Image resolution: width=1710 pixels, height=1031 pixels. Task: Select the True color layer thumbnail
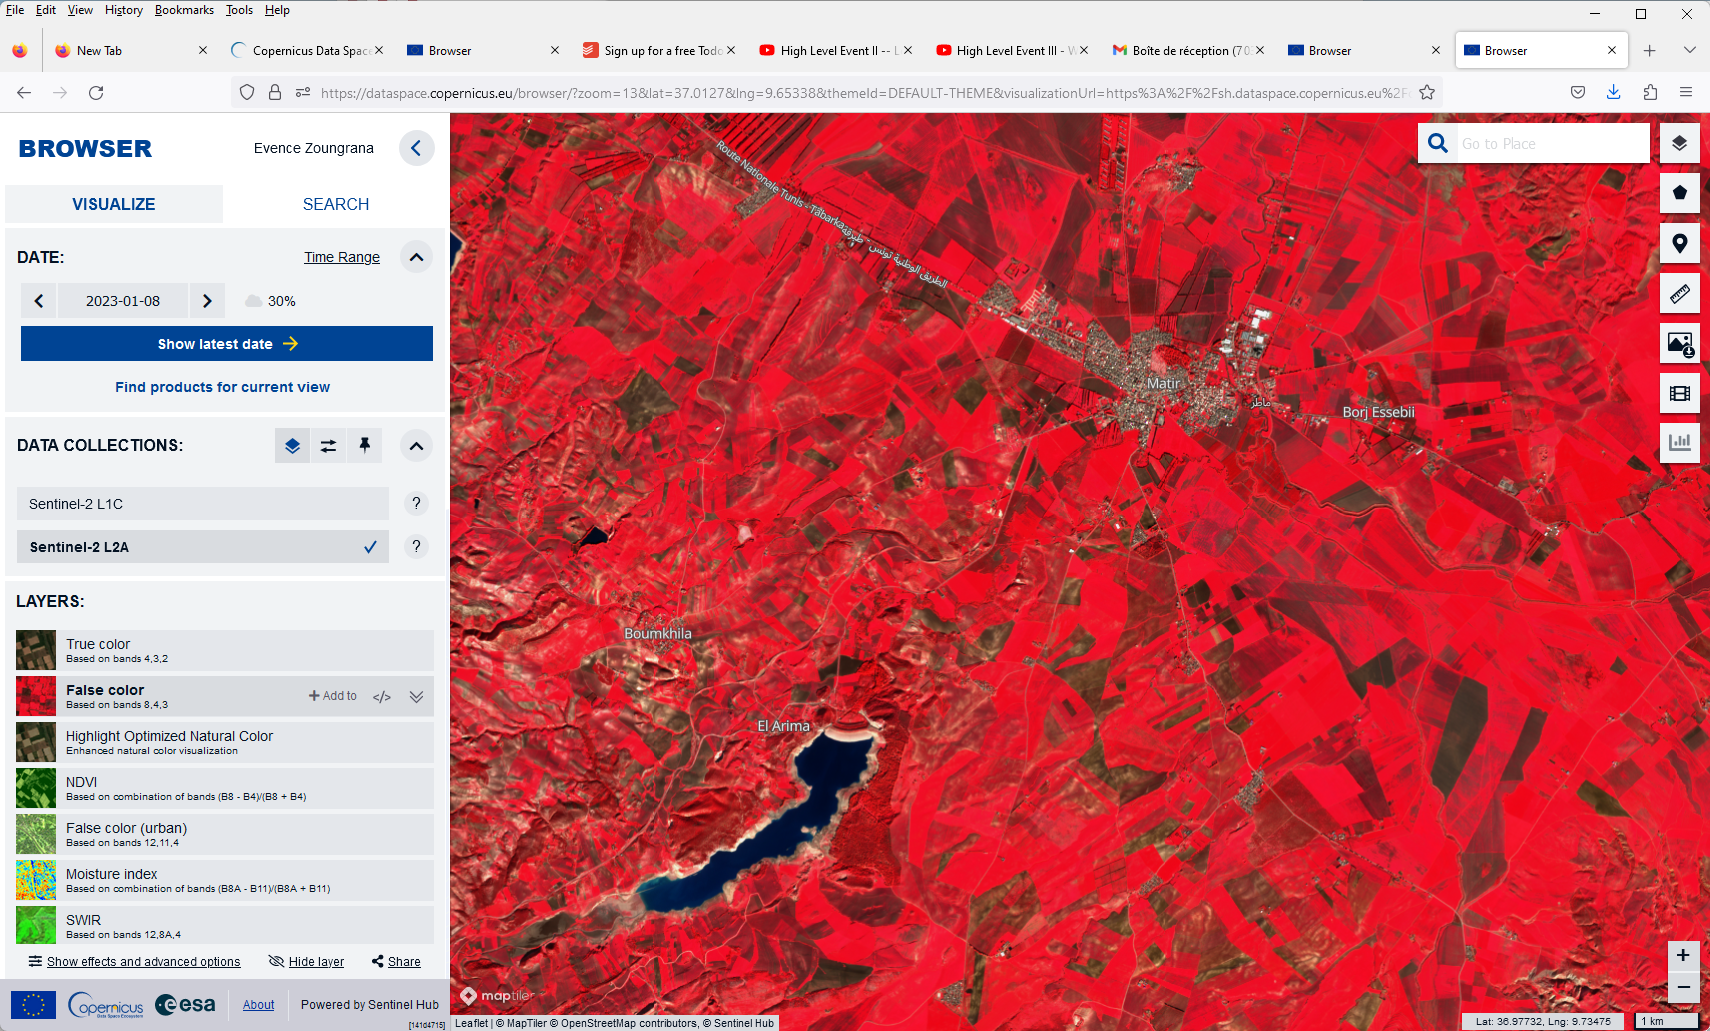[36, 650]
